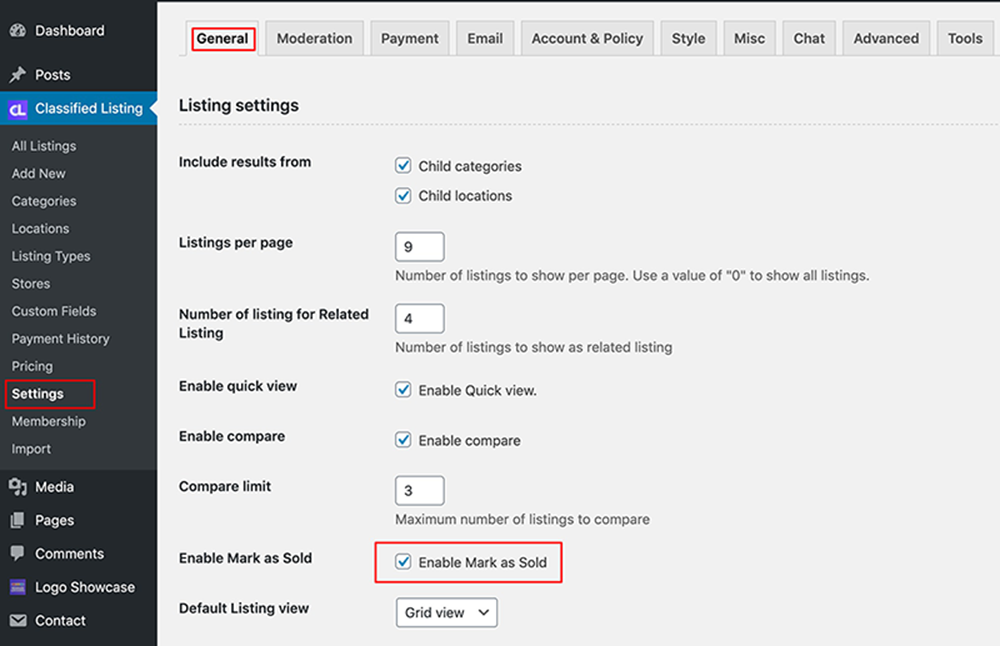Click the "Maximum number of listings to compare" hint
1000x646 pixels.
522,519
